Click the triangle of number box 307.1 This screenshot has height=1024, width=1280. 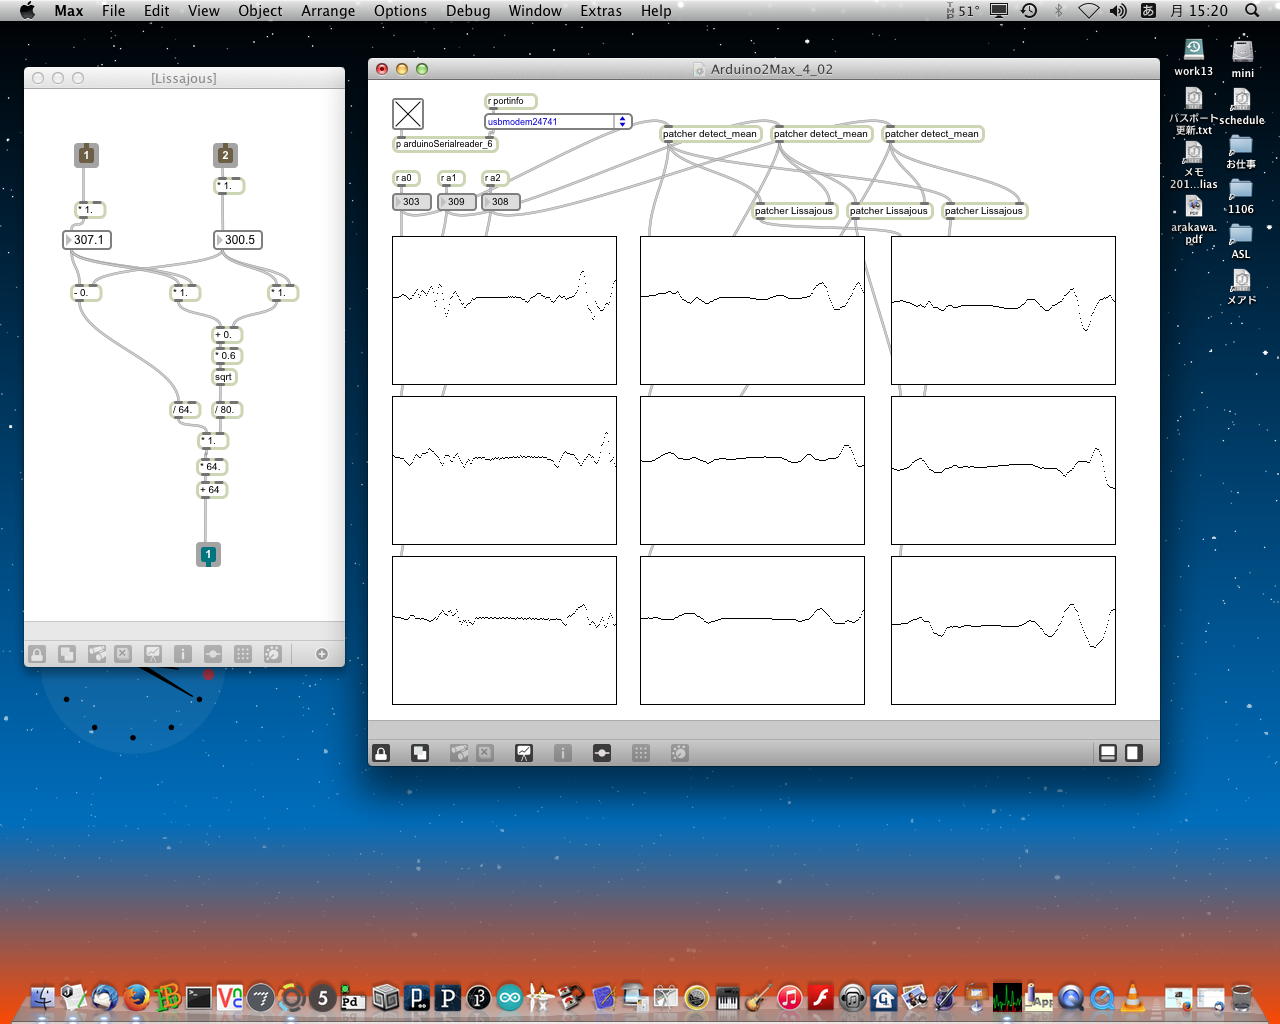pos(68,240)
